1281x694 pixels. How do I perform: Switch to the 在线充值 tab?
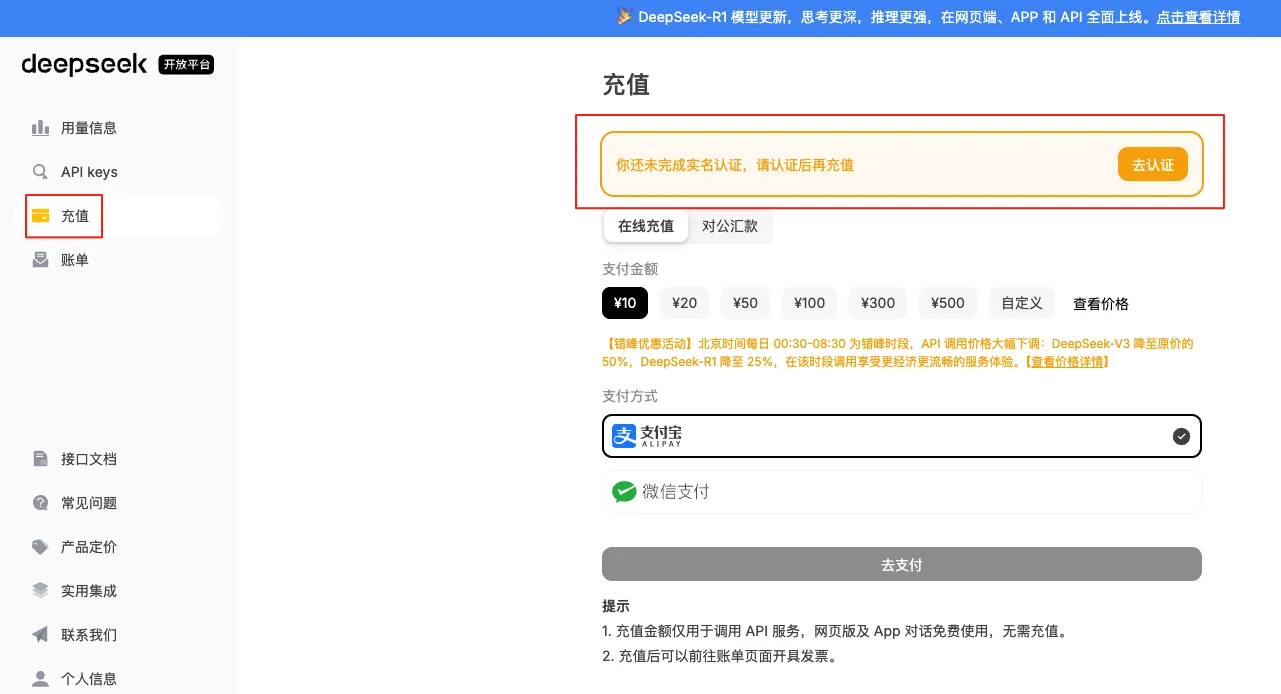tap(646, 226)
